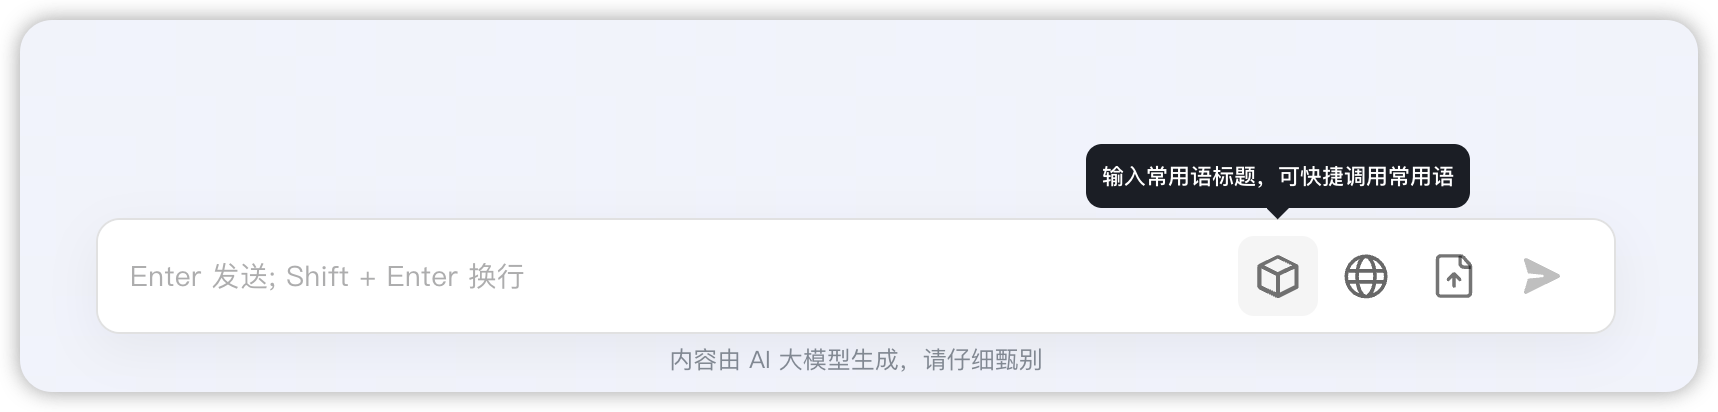1718x412 pixels.
Task: Send the message with the paper-plane icon
Action: pos(1541,276)
